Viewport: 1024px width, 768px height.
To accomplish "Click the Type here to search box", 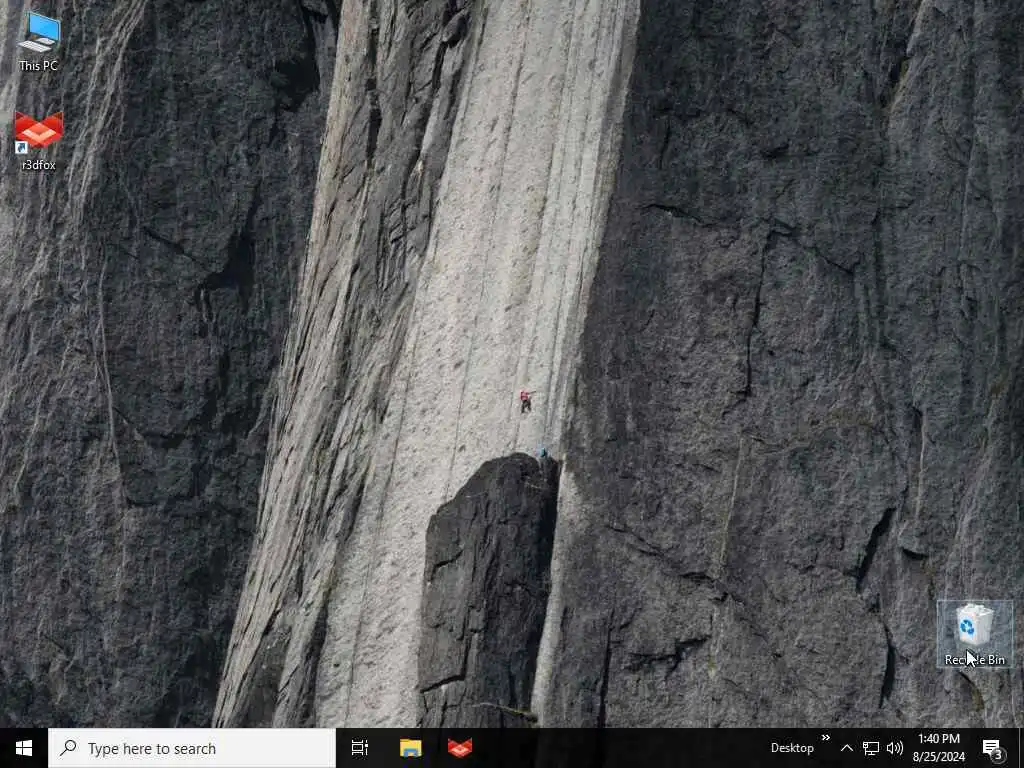I will [192, 748].
